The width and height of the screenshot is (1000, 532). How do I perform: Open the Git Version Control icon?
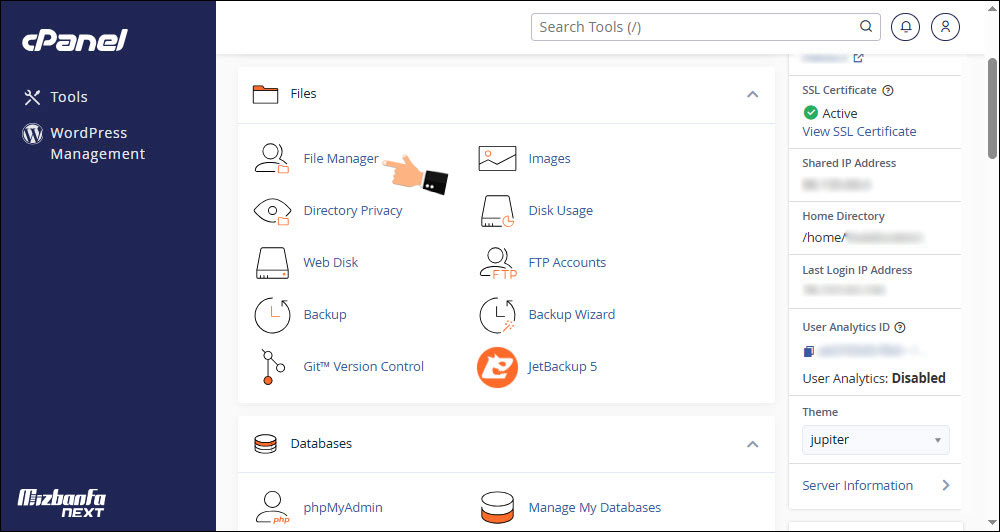[273, 367]
